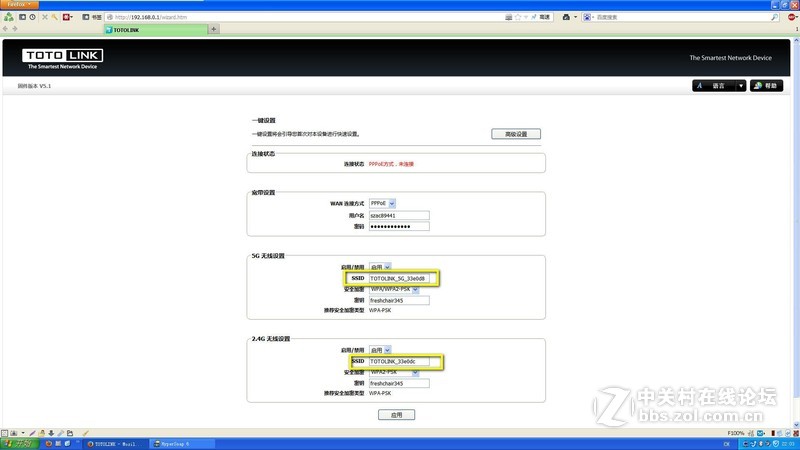Open the WAN connection type PPPoE dropdown
The width and height of the screenshot is (800, 450).
tap(382, 203)
